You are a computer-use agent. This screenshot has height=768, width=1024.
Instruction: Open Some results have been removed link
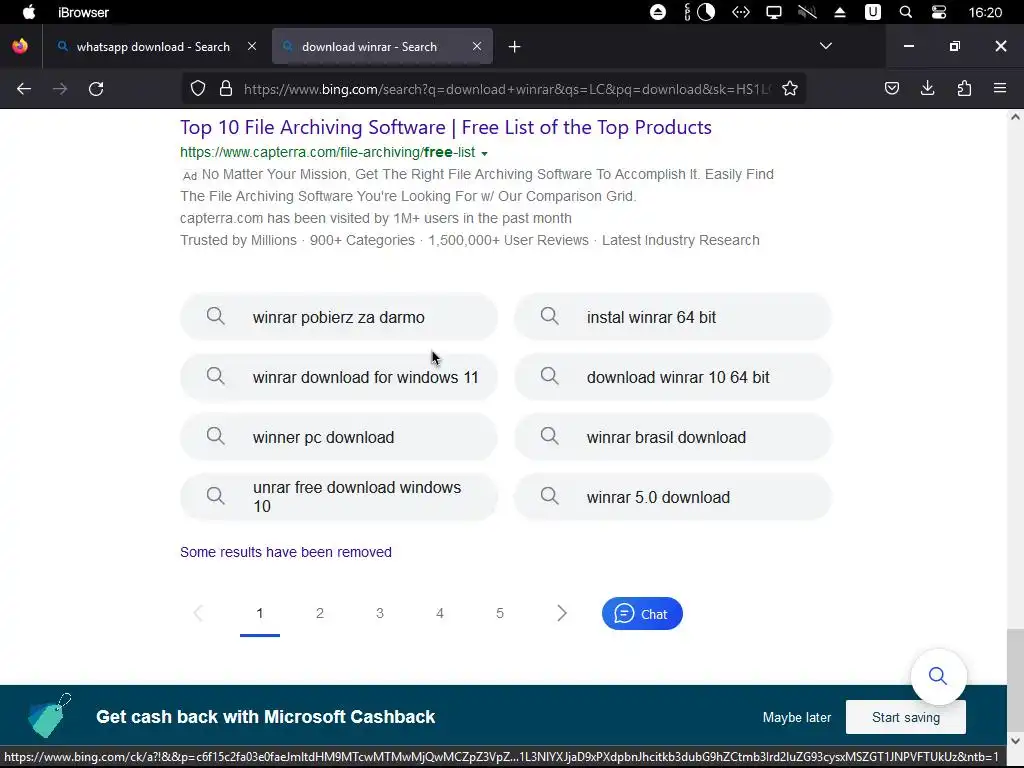point(286,552)
